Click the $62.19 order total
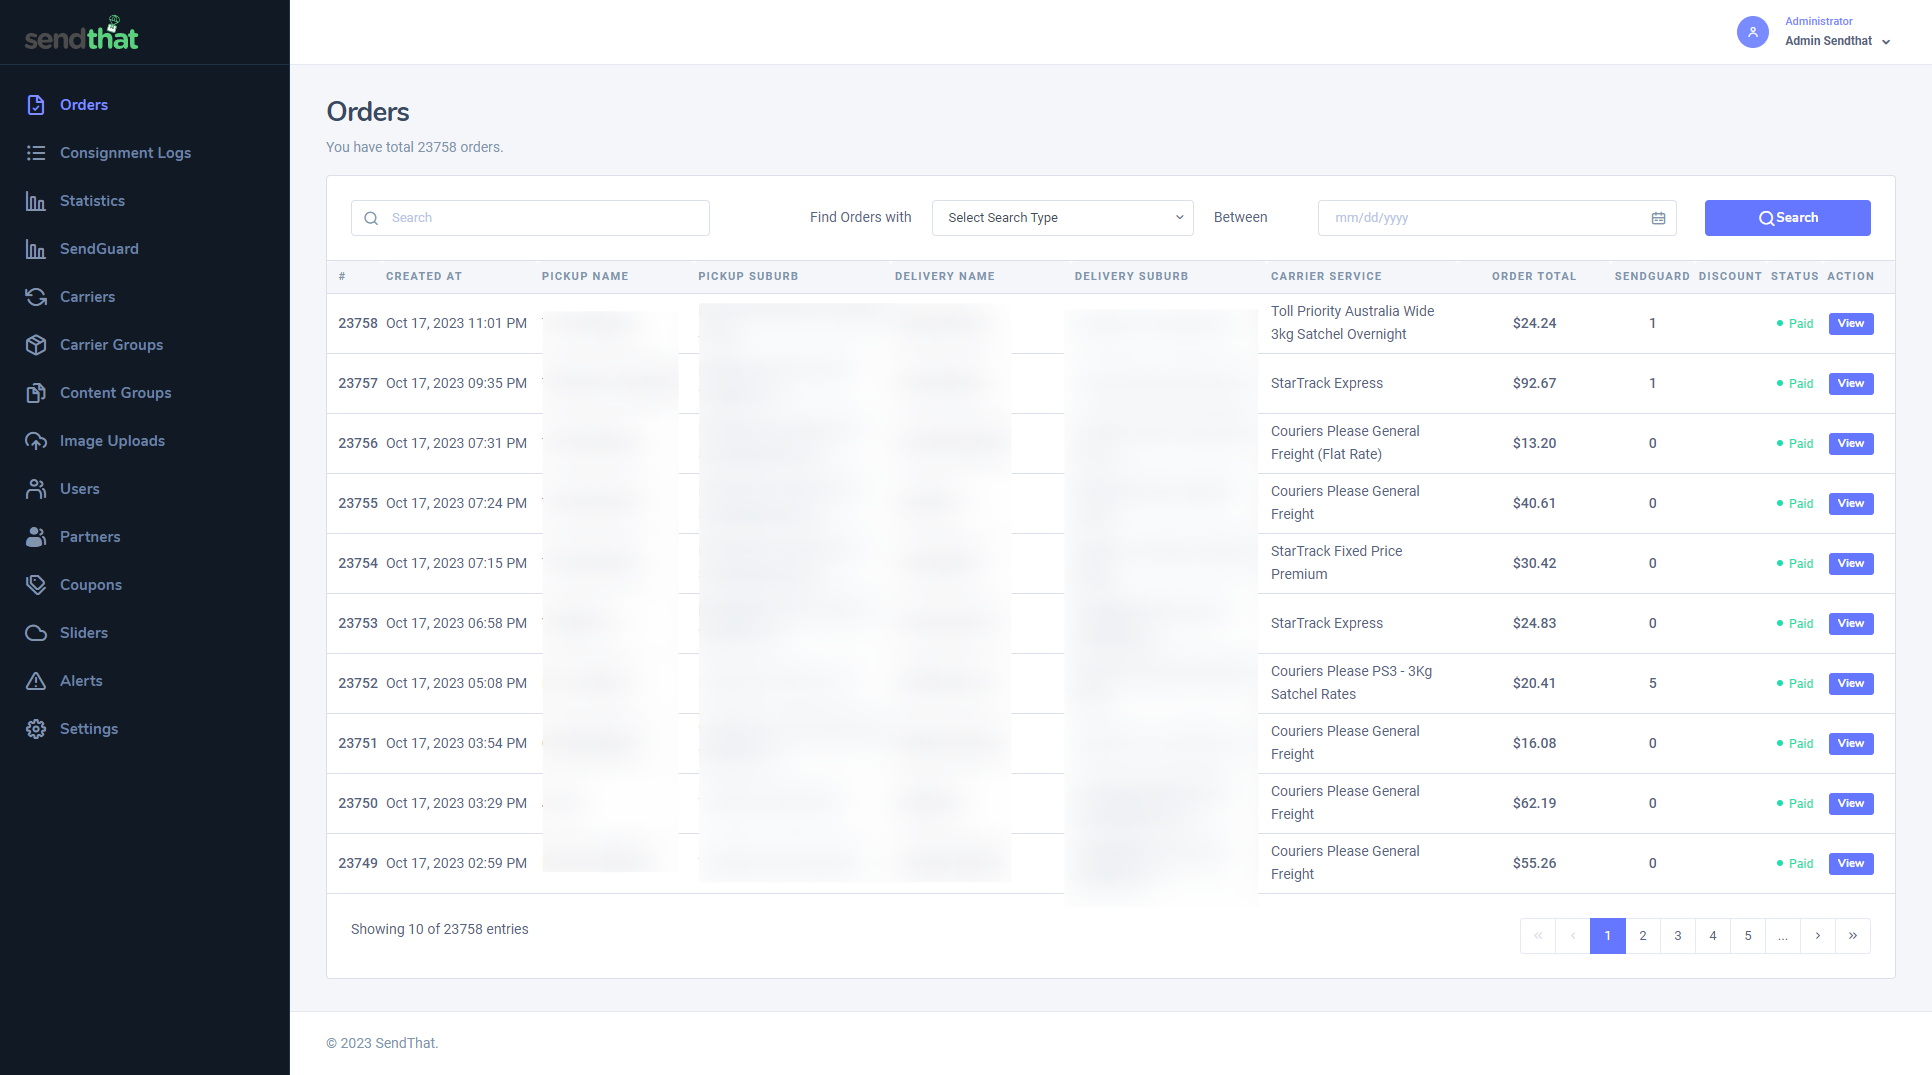Screen dimensions: 1932x1075 [x=1534, y=804]
